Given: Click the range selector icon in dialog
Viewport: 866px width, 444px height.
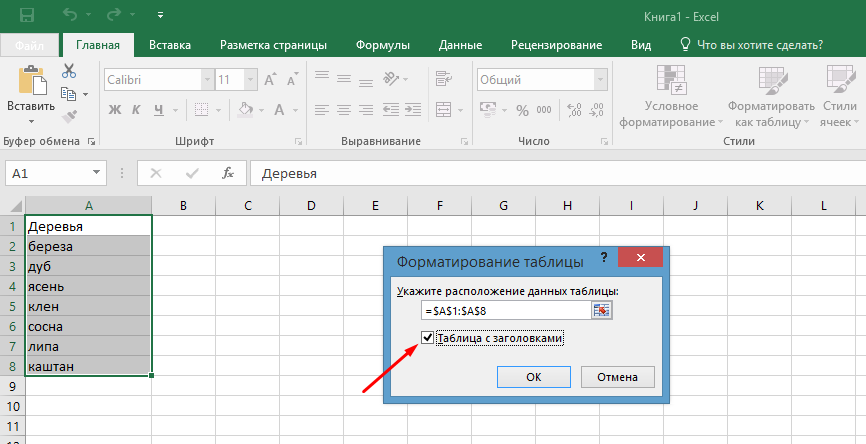Looking at the screenshot, I should pos(601,311).
